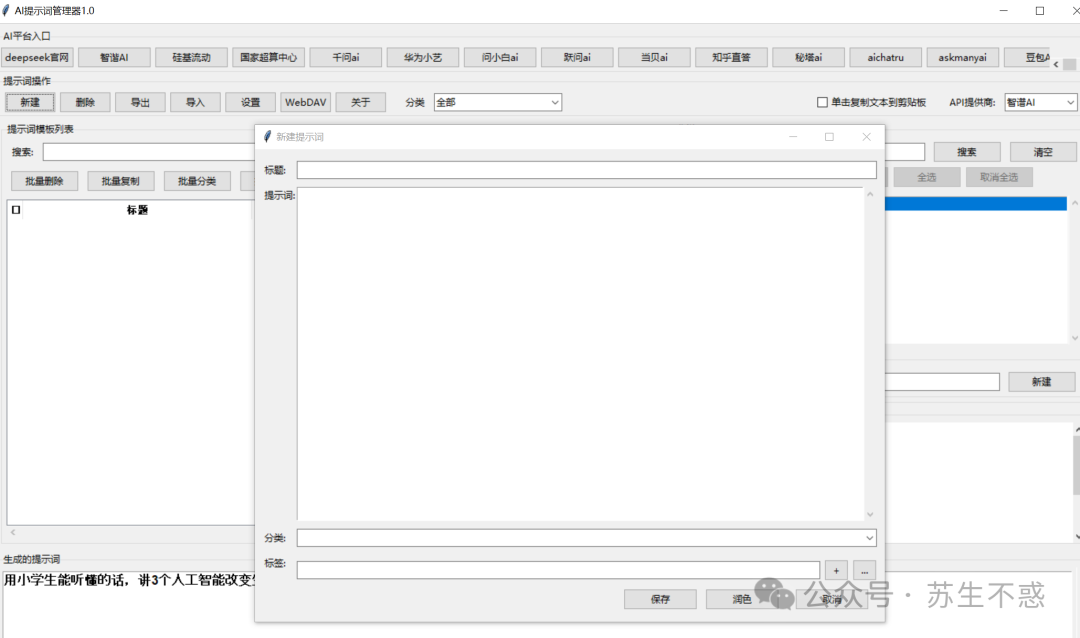
Task: Click the ellipsis button next to tags
Action: (x=864, y=570)
